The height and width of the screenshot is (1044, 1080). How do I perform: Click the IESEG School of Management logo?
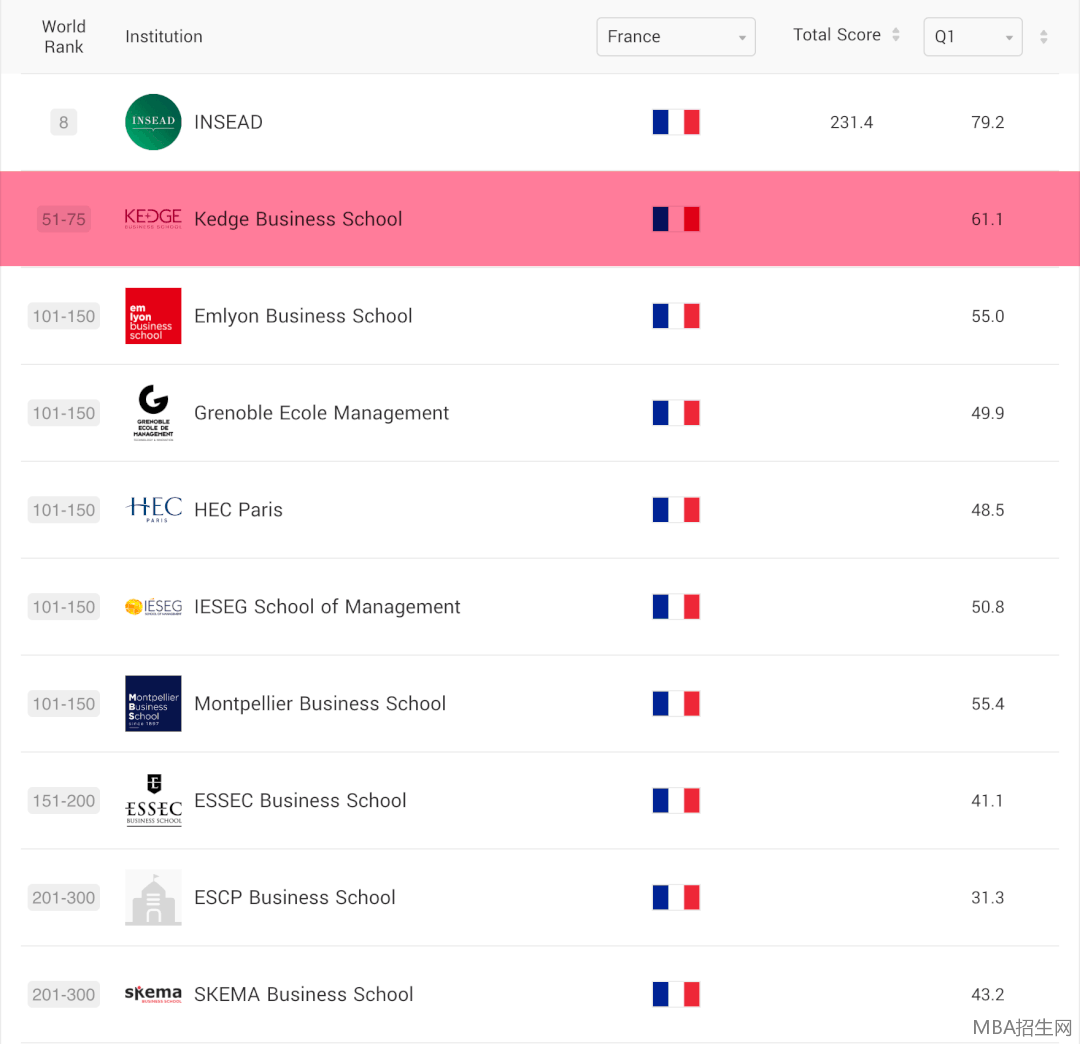point(153,607)
